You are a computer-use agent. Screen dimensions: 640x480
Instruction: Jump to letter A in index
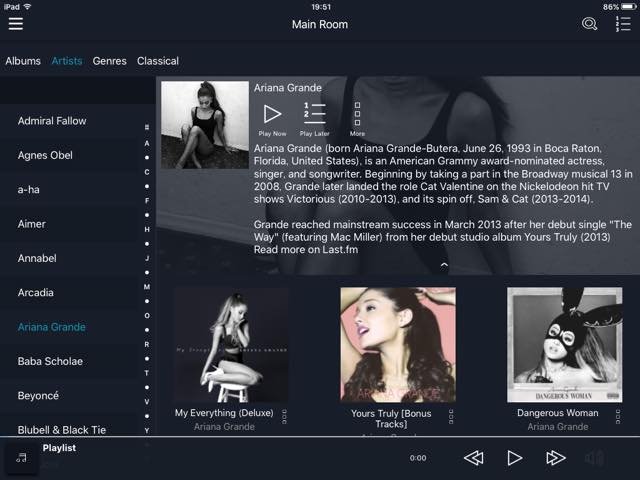coord(147,143)
